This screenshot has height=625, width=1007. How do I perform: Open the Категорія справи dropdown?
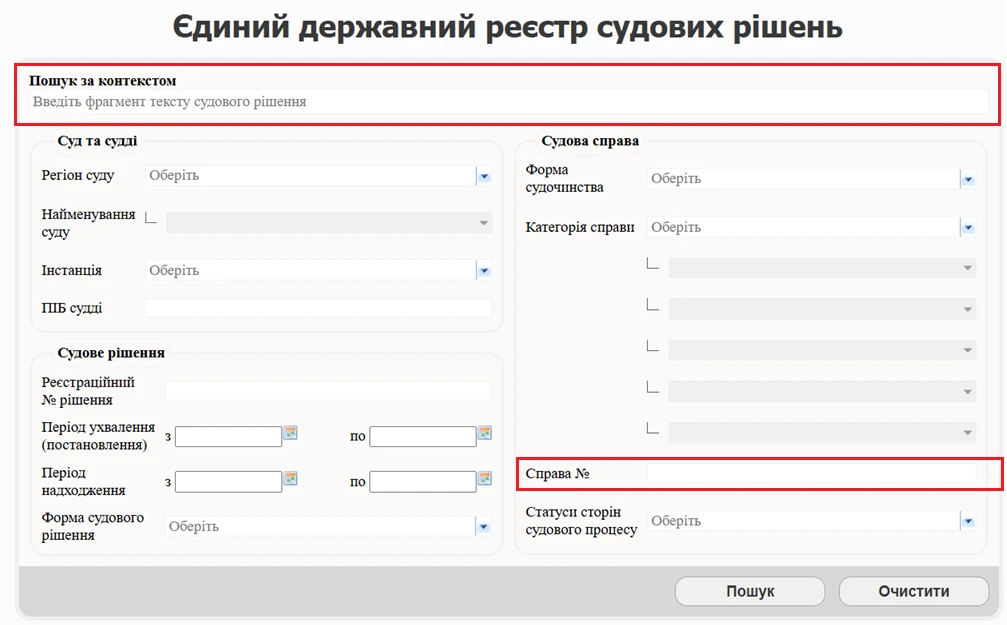tap(967, 228)
